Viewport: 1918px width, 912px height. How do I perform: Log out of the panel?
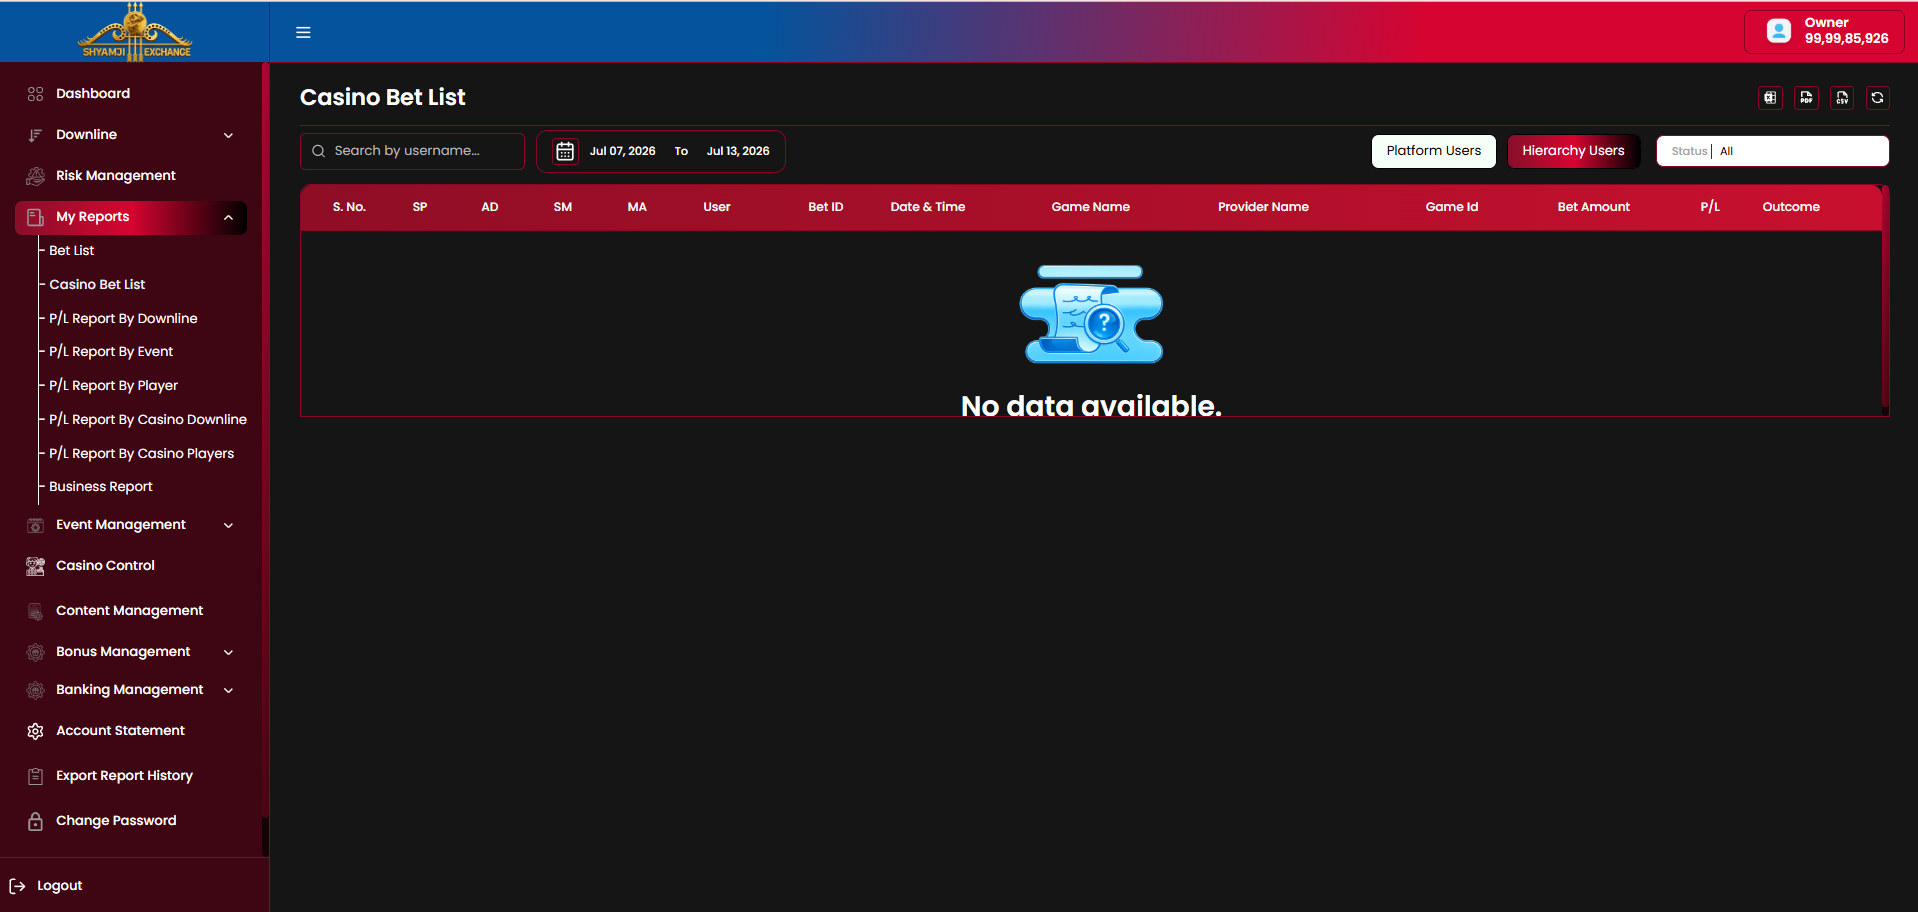coord(60,886)
